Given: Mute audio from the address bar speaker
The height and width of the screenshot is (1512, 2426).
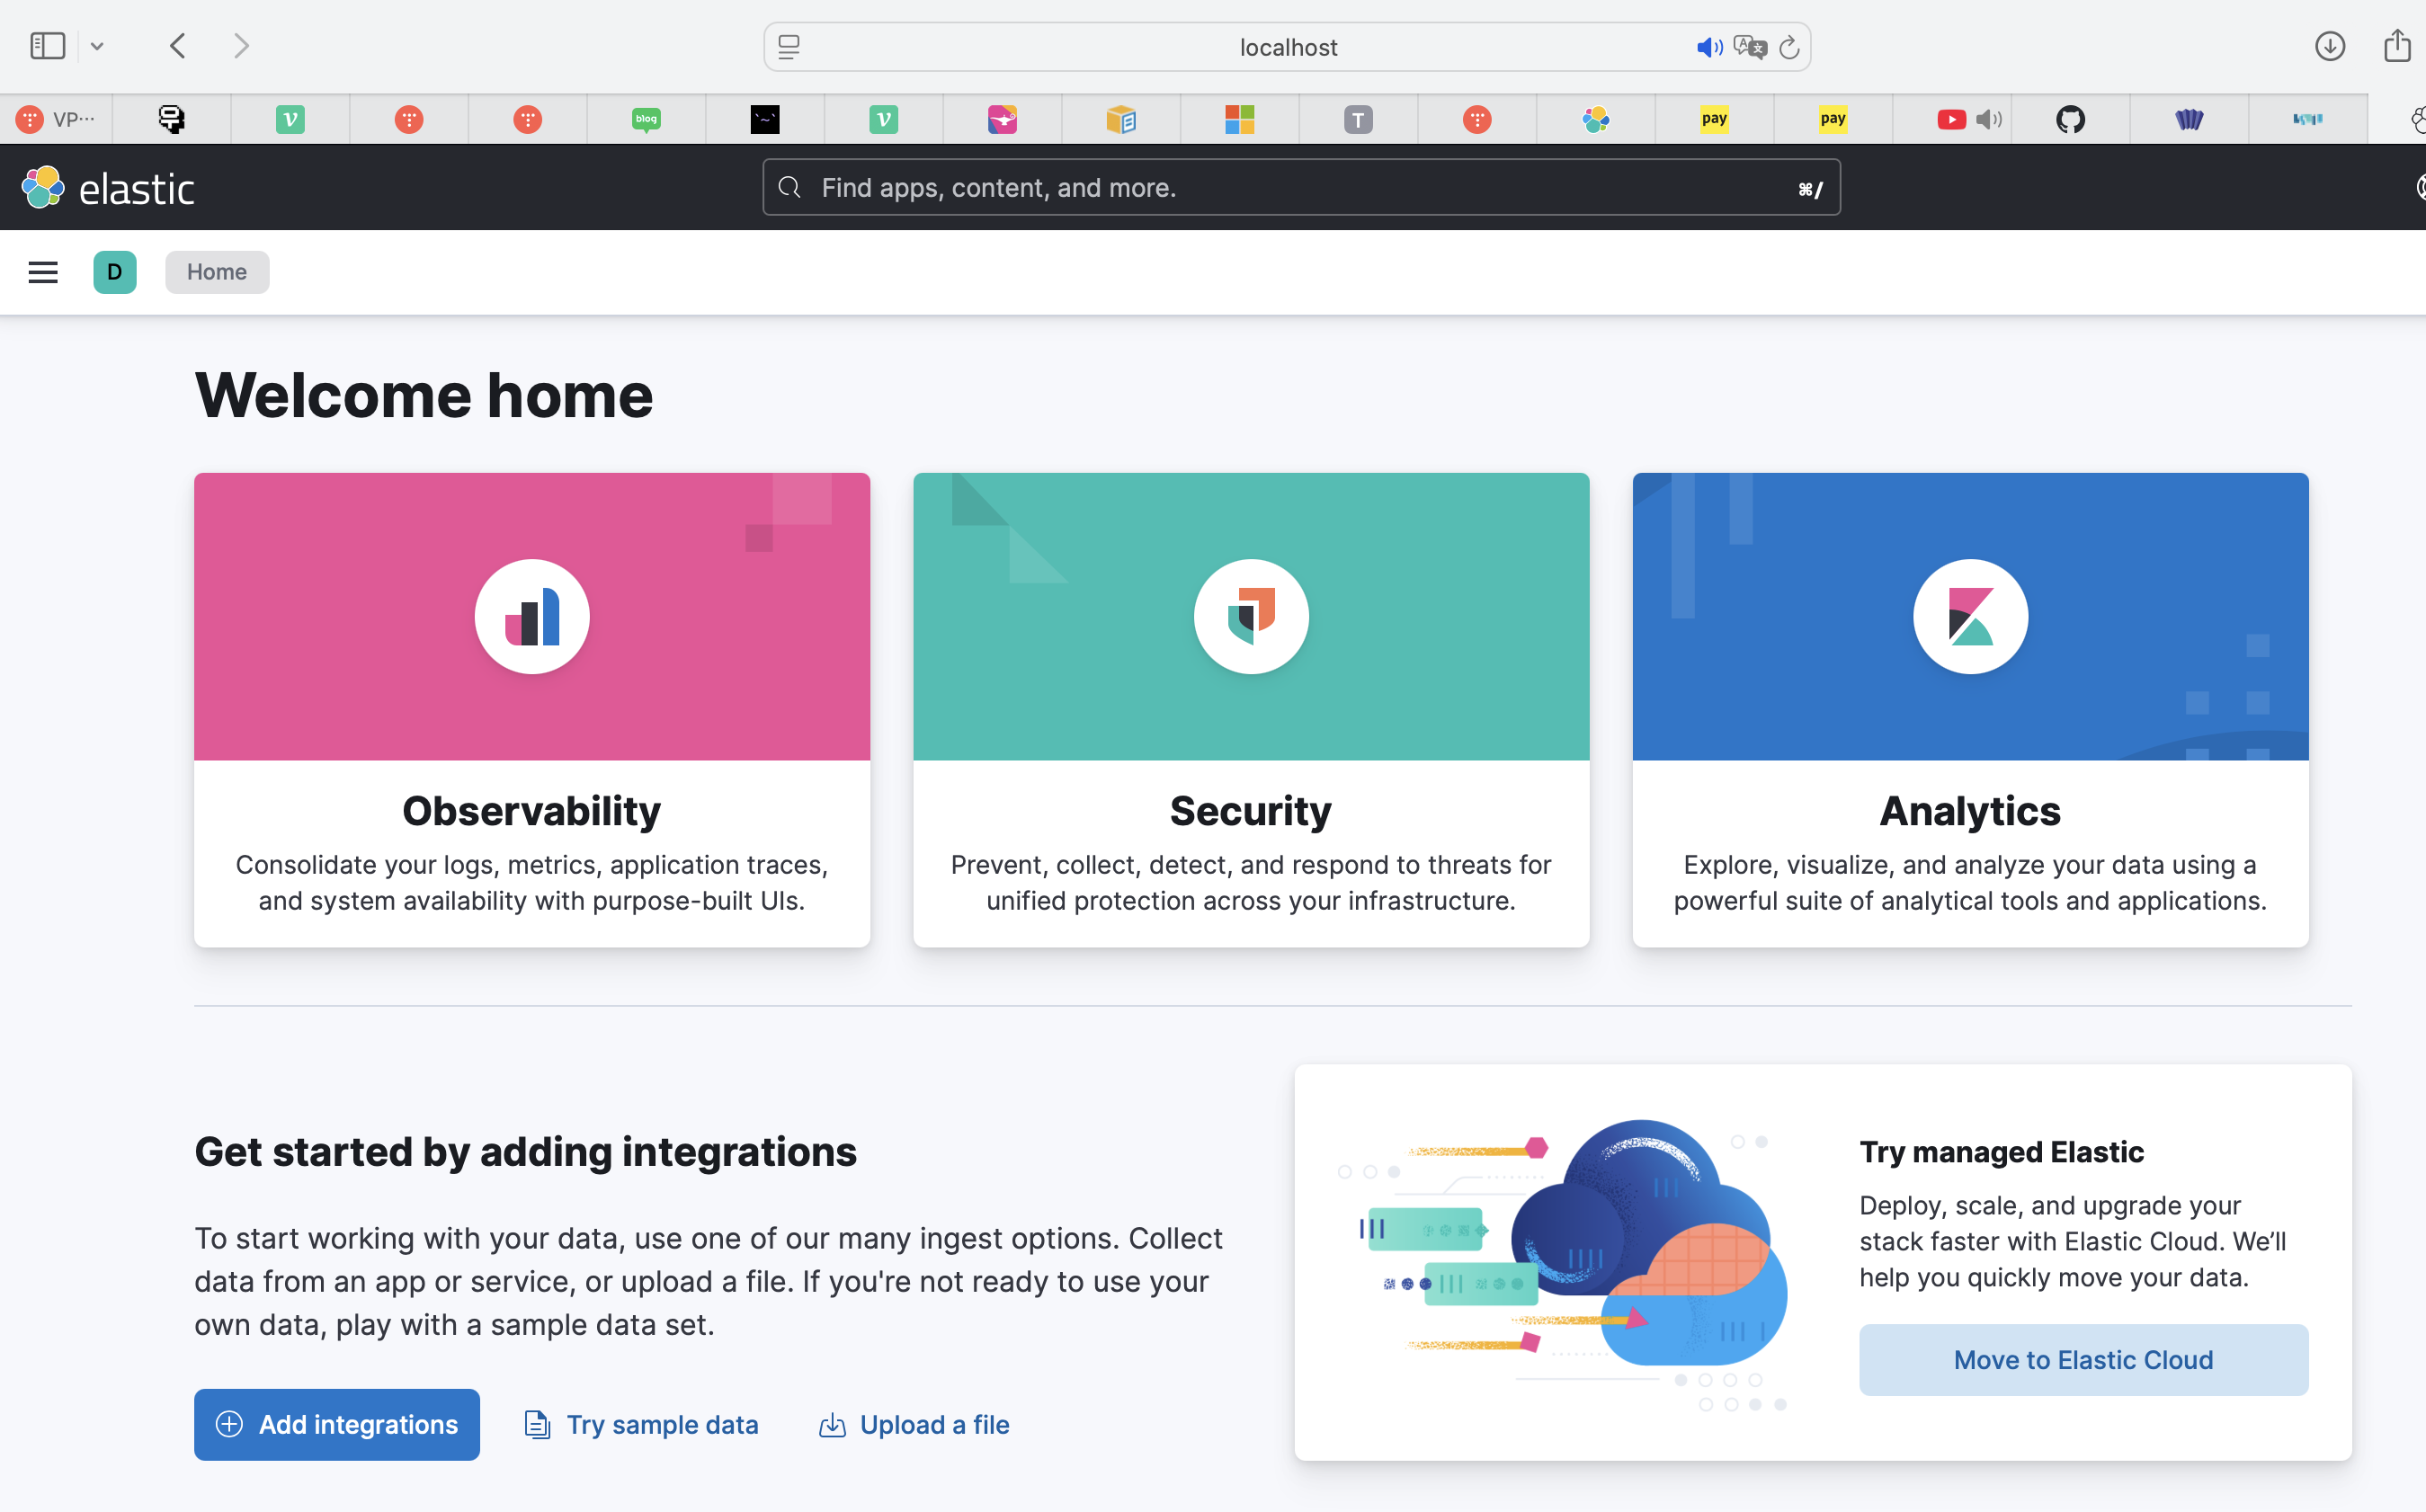Looking at the screenshot, I should 1708,47.
